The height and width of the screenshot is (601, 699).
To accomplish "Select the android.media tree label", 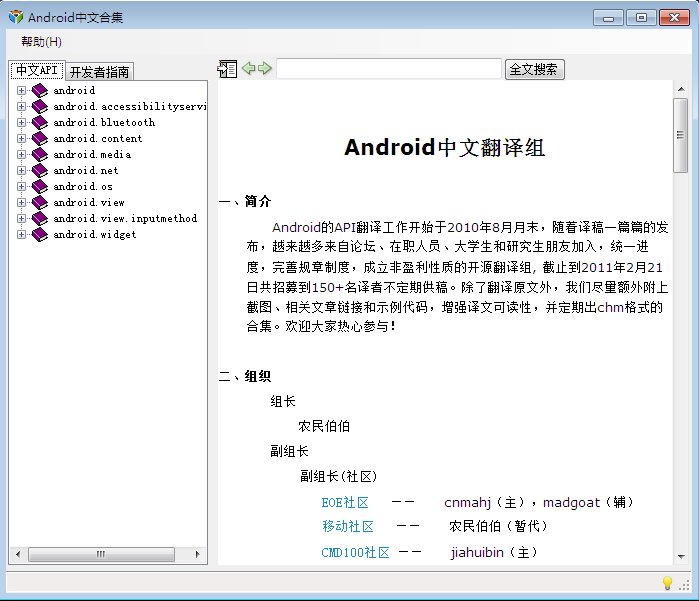I will 92,155.
